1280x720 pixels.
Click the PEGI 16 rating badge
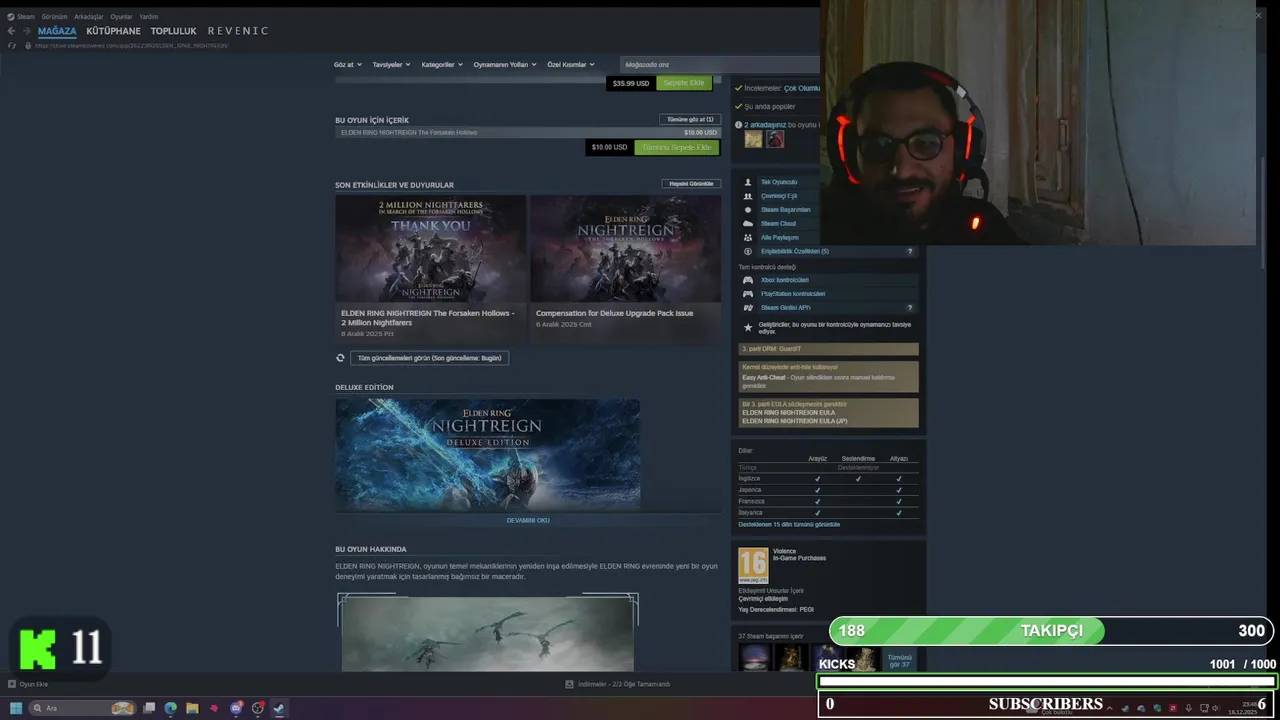tap(753, 566)
